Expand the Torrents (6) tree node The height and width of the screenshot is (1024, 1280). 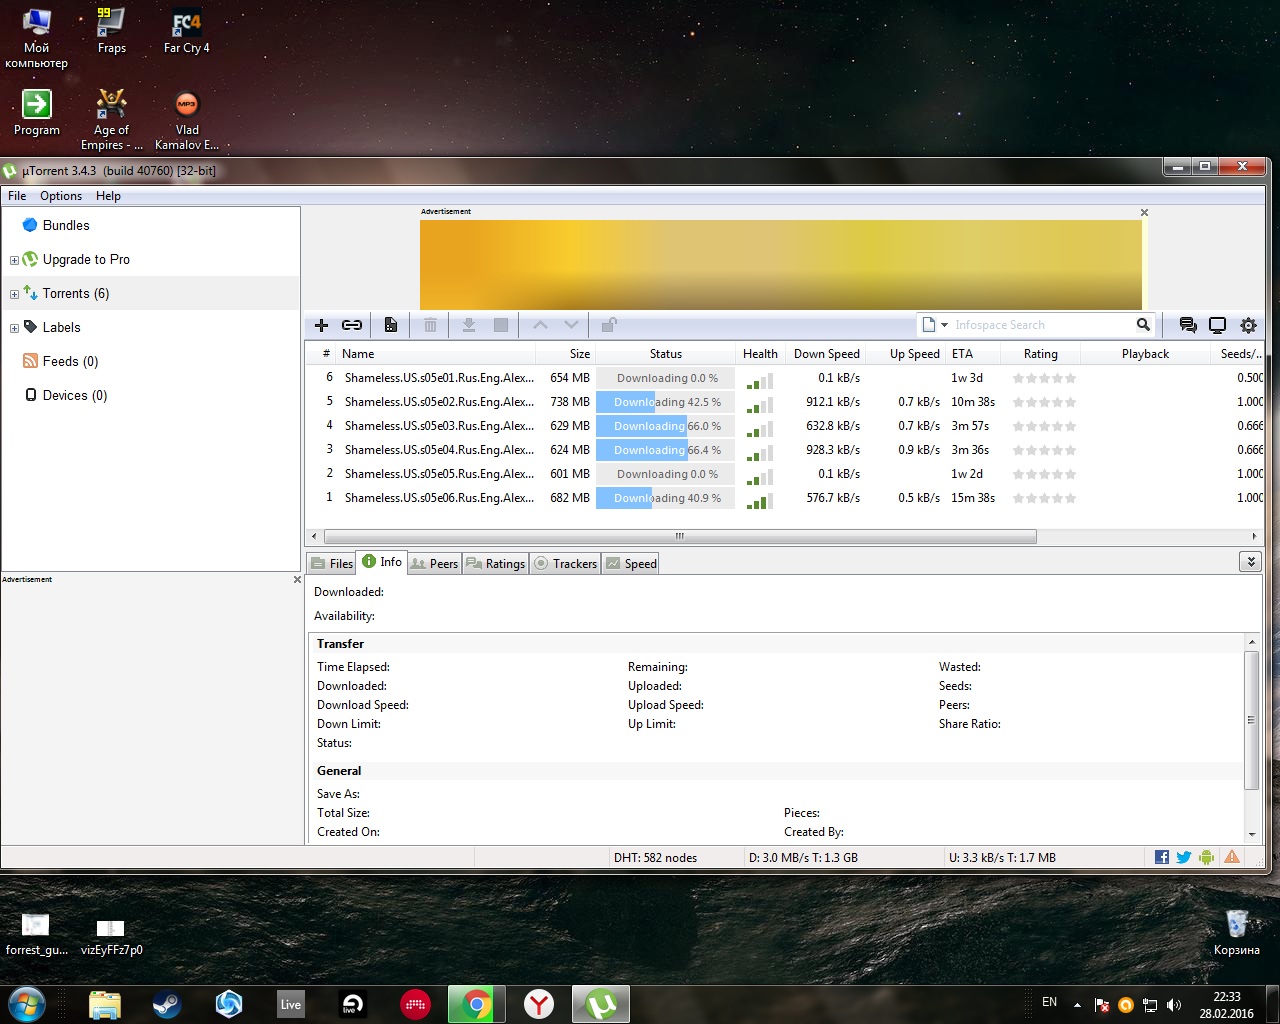coord(14,294)
